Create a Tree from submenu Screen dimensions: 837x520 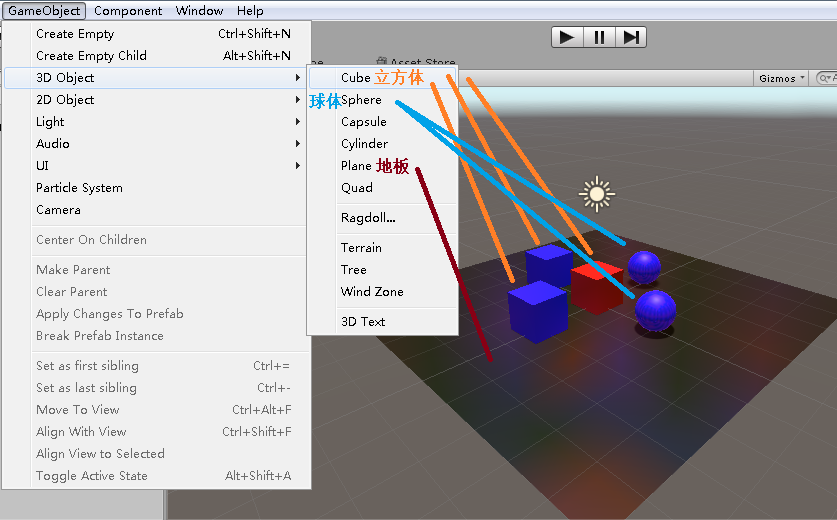(383, 270)
